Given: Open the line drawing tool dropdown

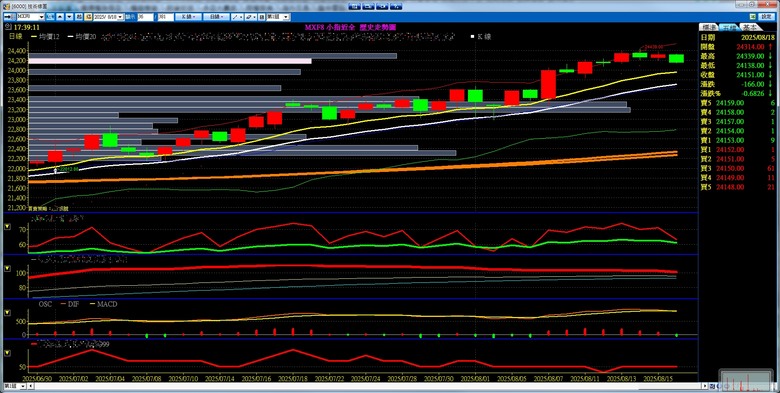Looking at the screenshot, I should 237,17.
